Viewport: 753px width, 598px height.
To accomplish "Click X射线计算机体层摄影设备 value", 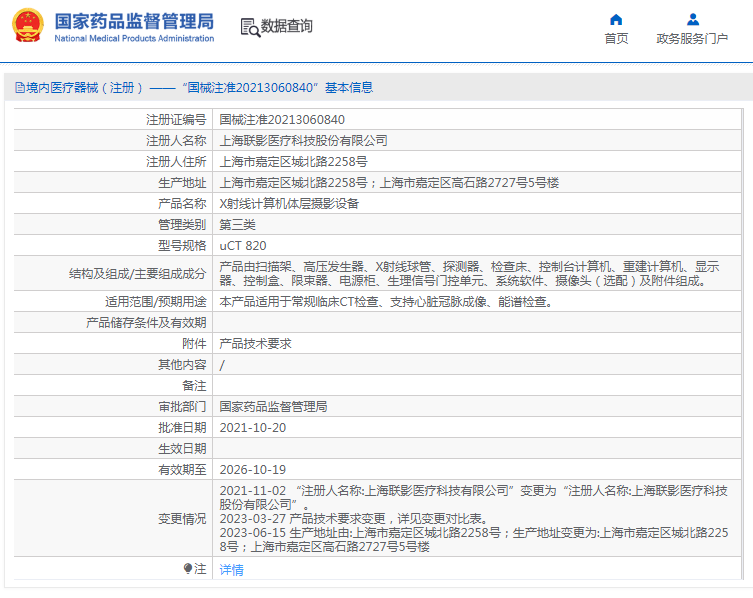I will (x=289, y=204).
